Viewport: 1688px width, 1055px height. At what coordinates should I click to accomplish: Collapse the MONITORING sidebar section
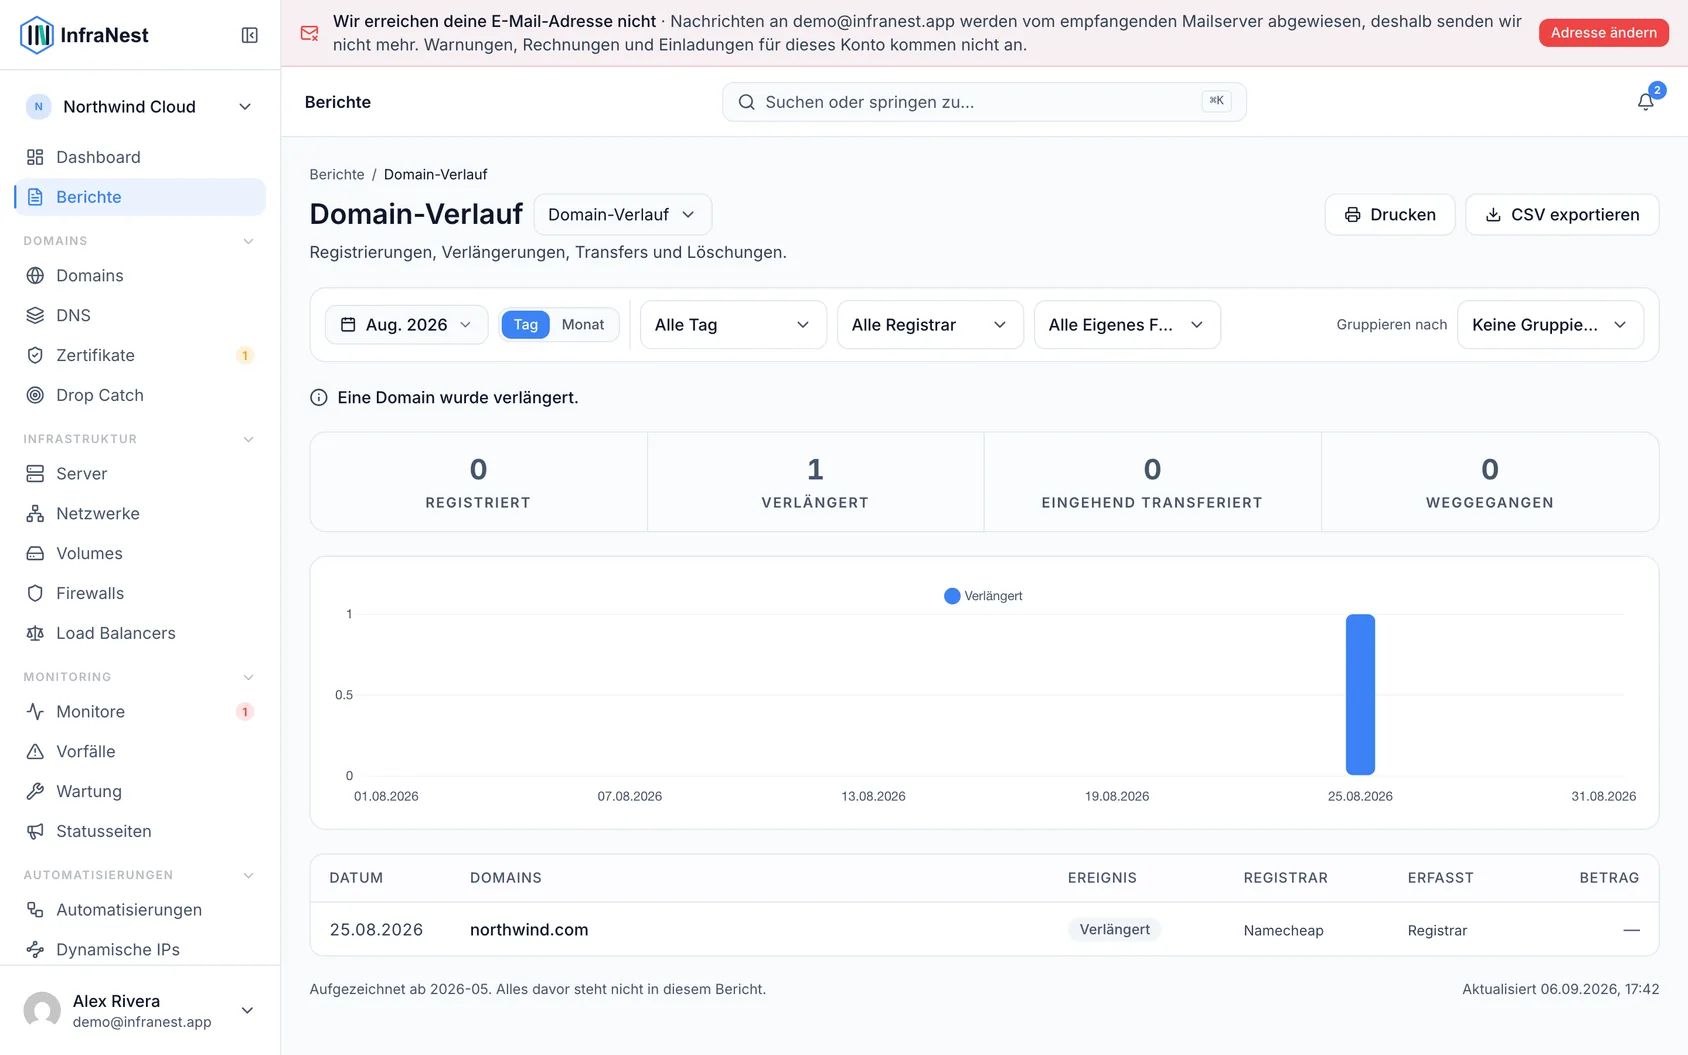coord(248,677)
